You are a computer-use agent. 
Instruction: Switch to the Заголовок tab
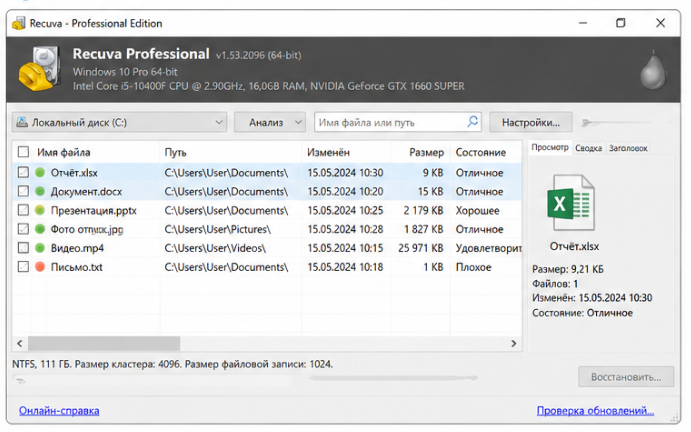[628, 148]
